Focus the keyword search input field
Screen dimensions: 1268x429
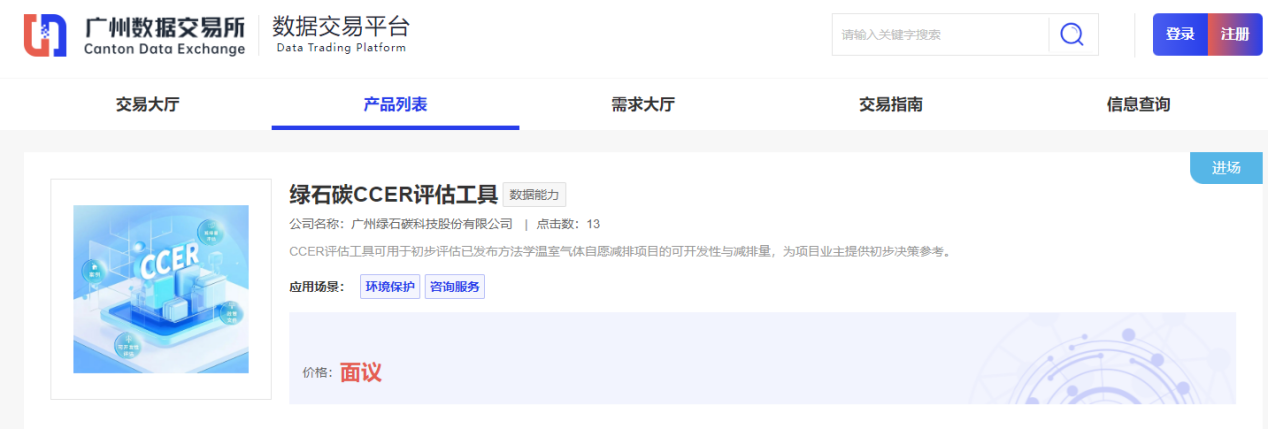click(x=940, y=35)
